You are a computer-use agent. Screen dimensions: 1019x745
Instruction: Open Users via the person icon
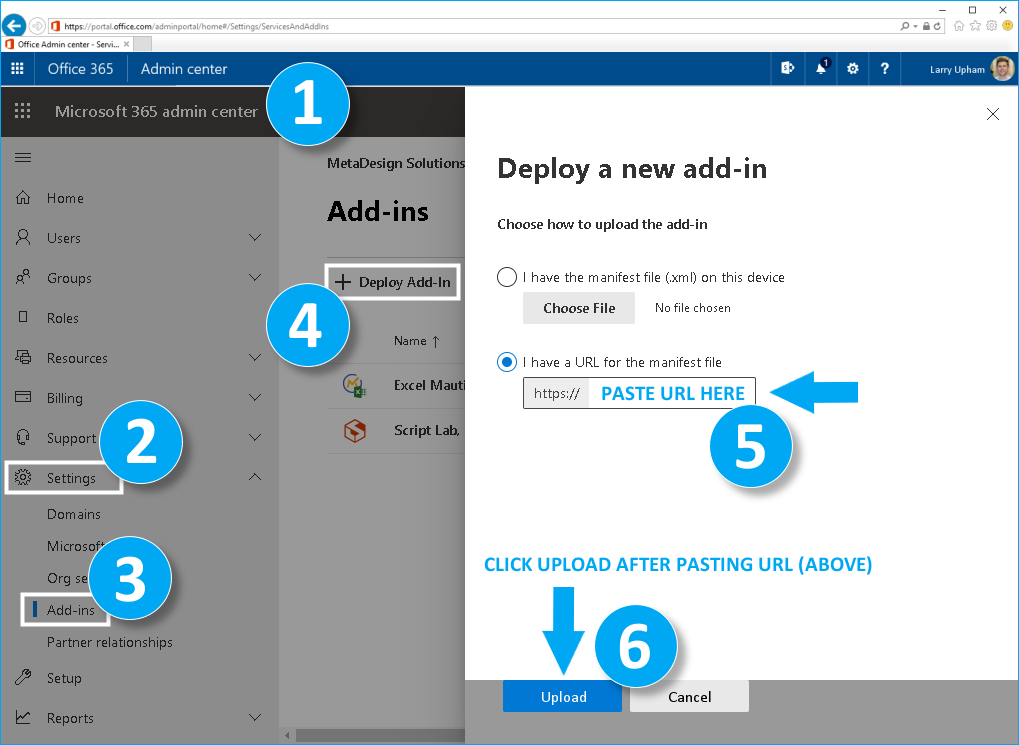pos(22,238)
